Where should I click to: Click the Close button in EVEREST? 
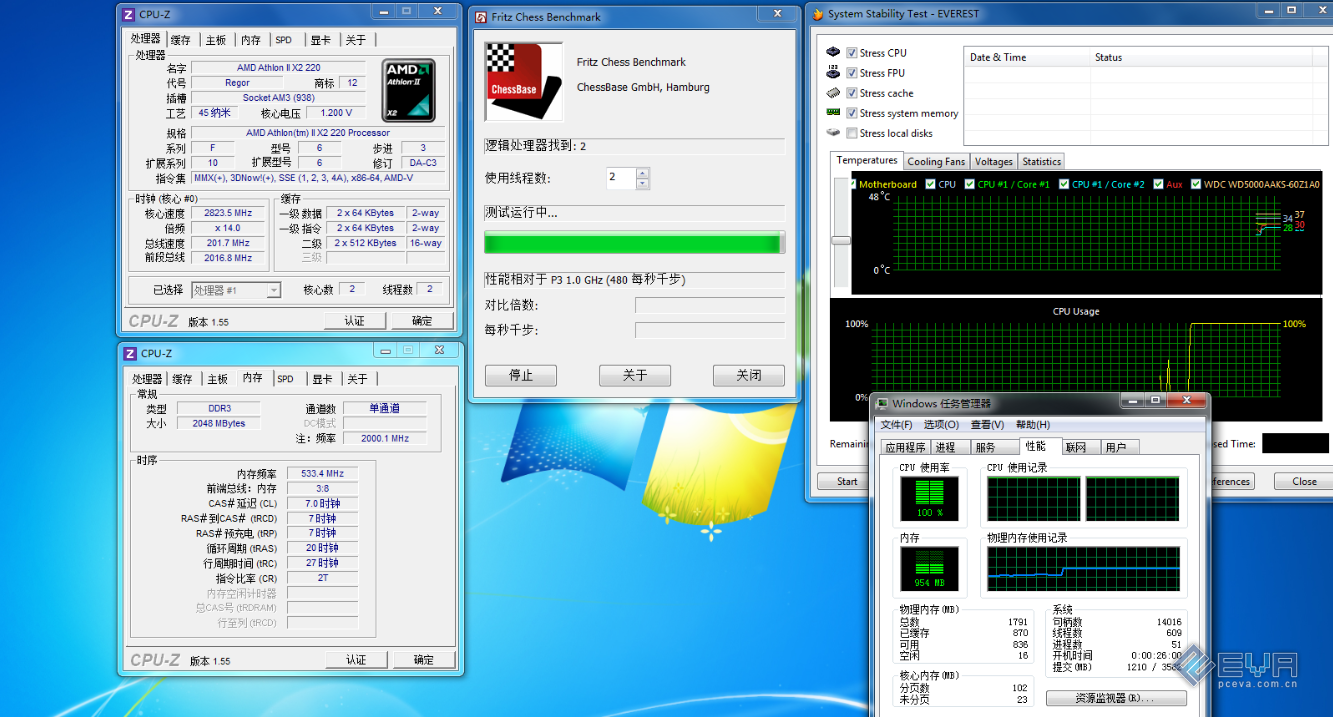click(x=1304, y=481)
